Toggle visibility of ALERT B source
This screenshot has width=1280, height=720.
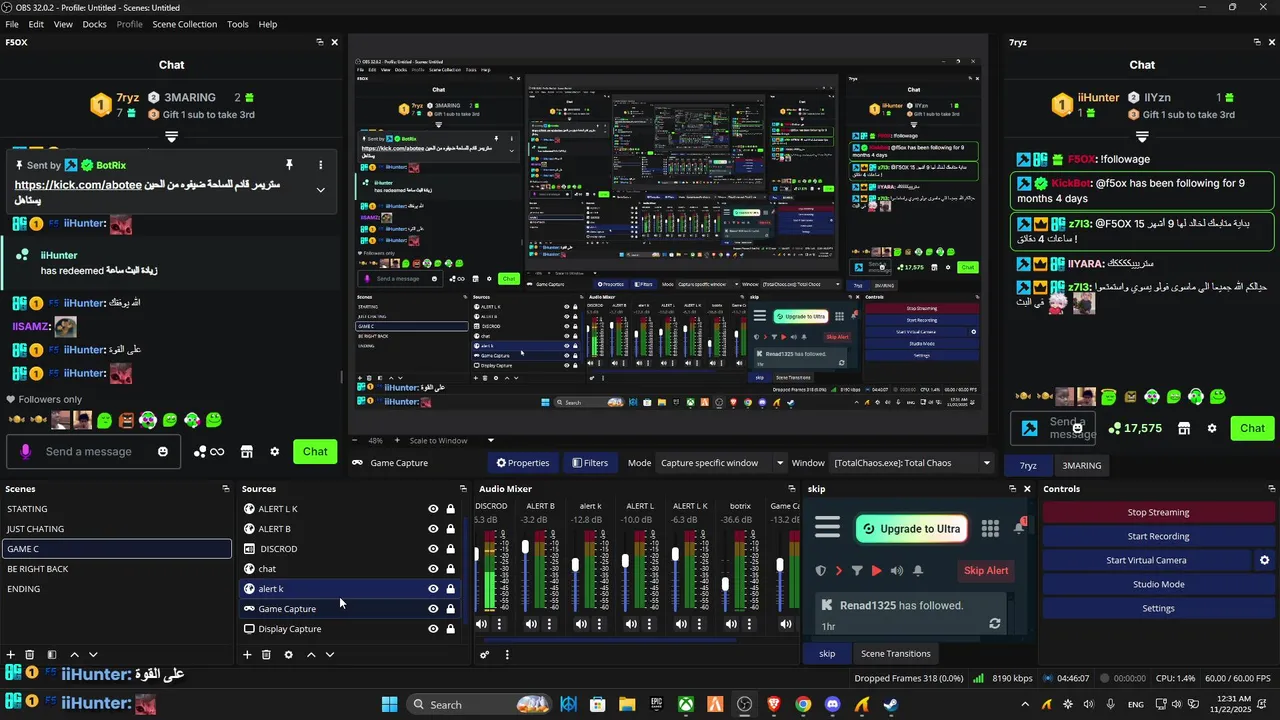coord(433,529)
